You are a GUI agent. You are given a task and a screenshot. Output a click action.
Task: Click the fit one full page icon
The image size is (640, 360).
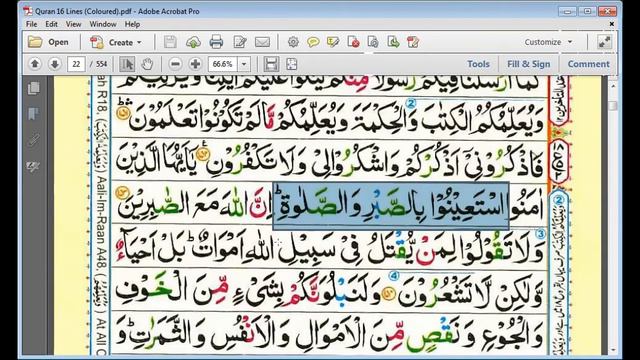[291, 64]
